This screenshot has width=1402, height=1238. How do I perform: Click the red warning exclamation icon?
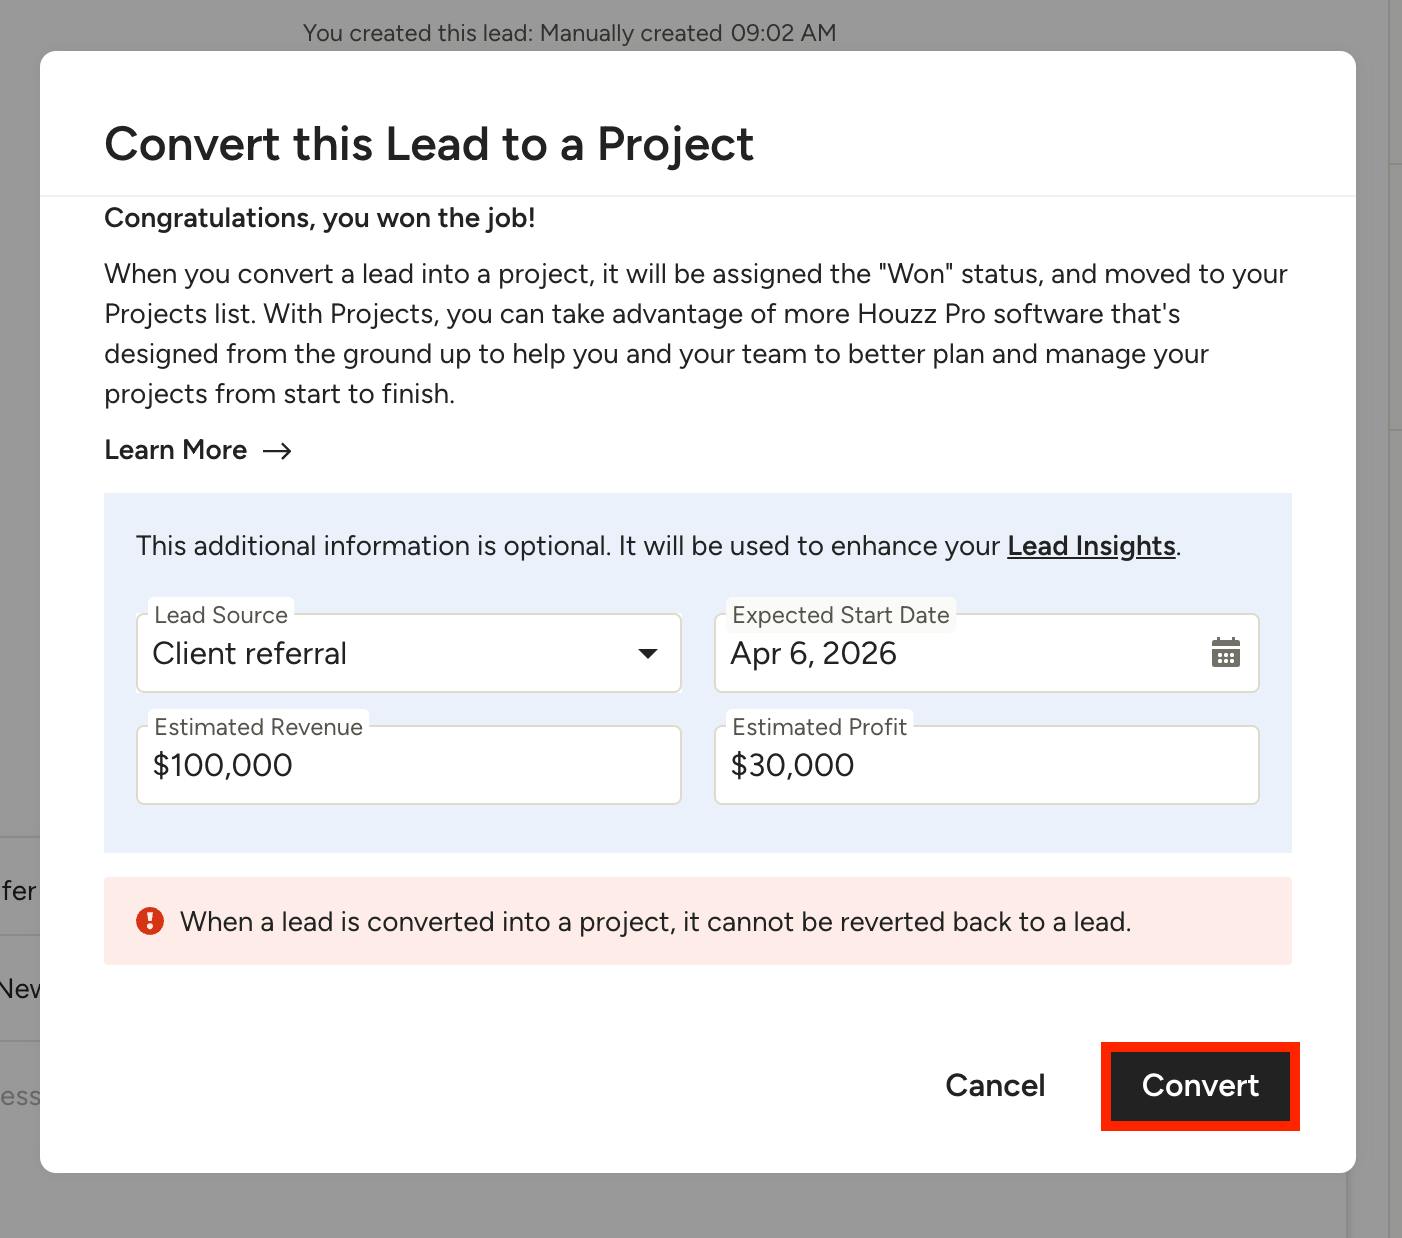click(x=150, y=921)
